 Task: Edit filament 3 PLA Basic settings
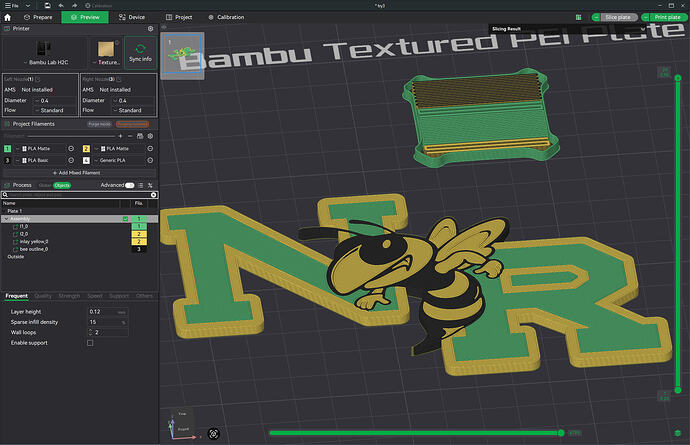click(71, 160)
